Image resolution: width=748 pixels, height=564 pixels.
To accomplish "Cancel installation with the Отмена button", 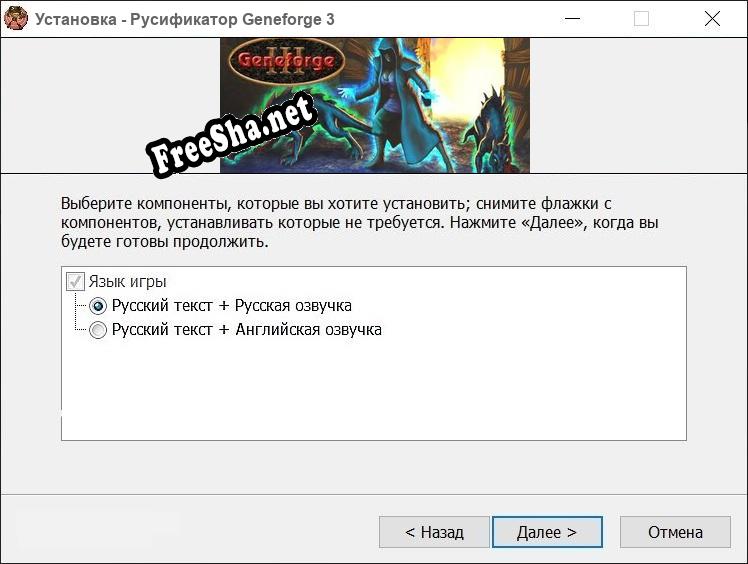I will click(x=675, y=532).
